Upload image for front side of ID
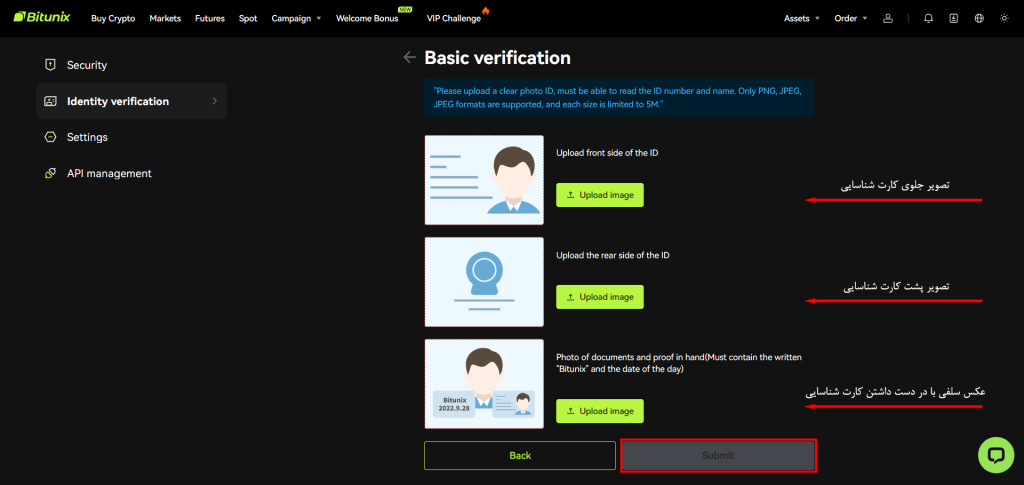 pos(600,195)
